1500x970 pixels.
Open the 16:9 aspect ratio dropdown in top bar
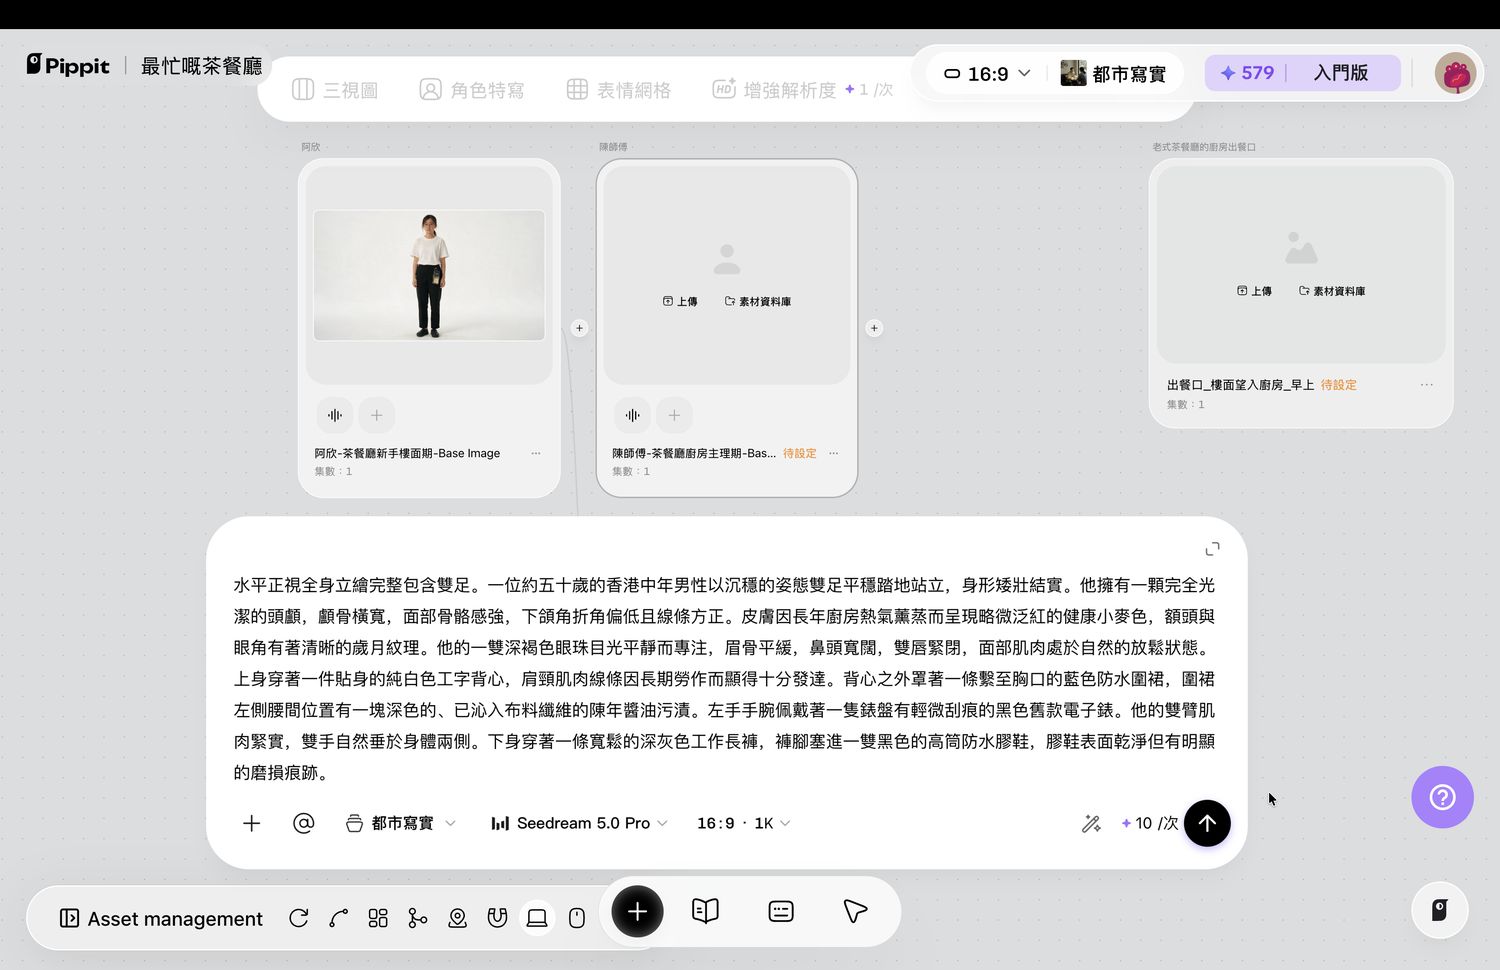point(987,73)
